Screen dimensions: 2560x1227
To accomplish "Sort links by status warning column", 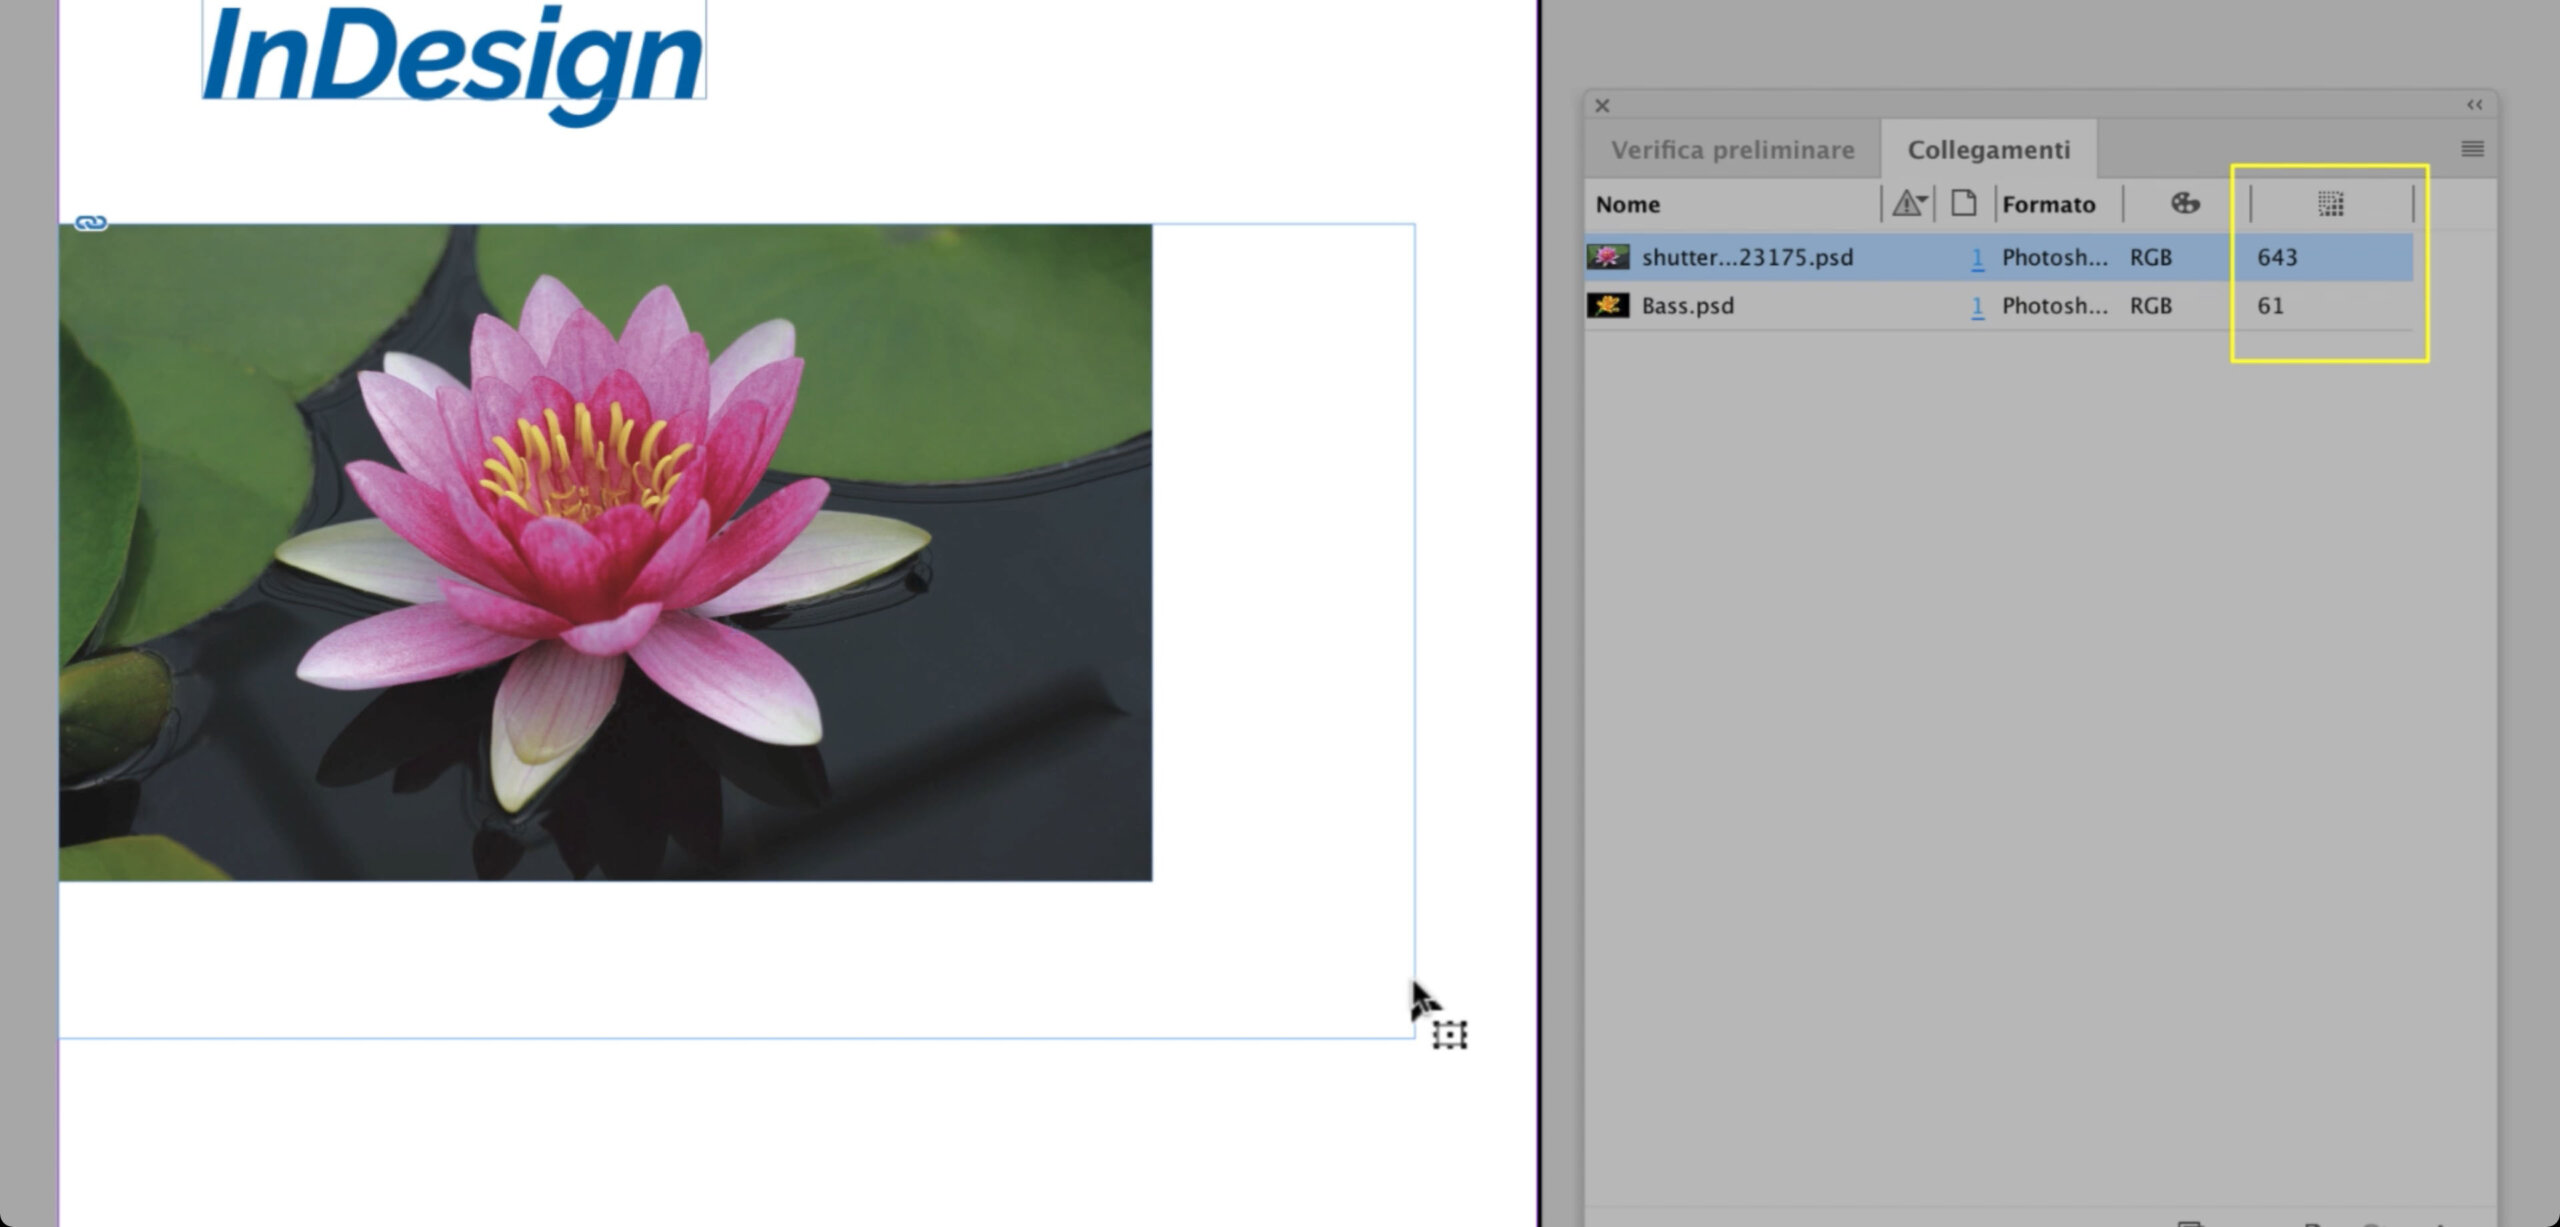I will tap(1909, 204).
